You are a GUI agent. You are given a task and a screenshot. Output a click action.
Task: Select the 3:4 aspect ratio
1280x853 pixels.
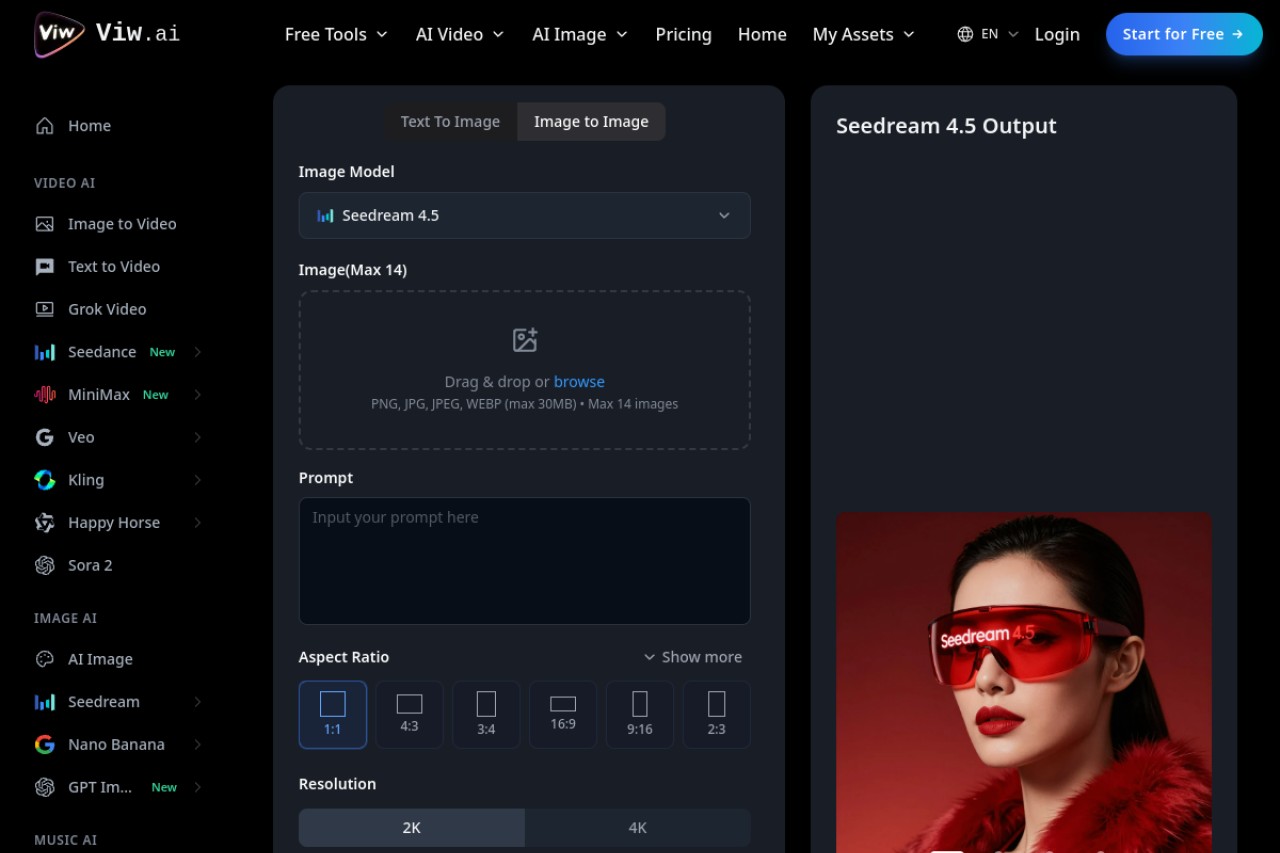tap(486, 715)
